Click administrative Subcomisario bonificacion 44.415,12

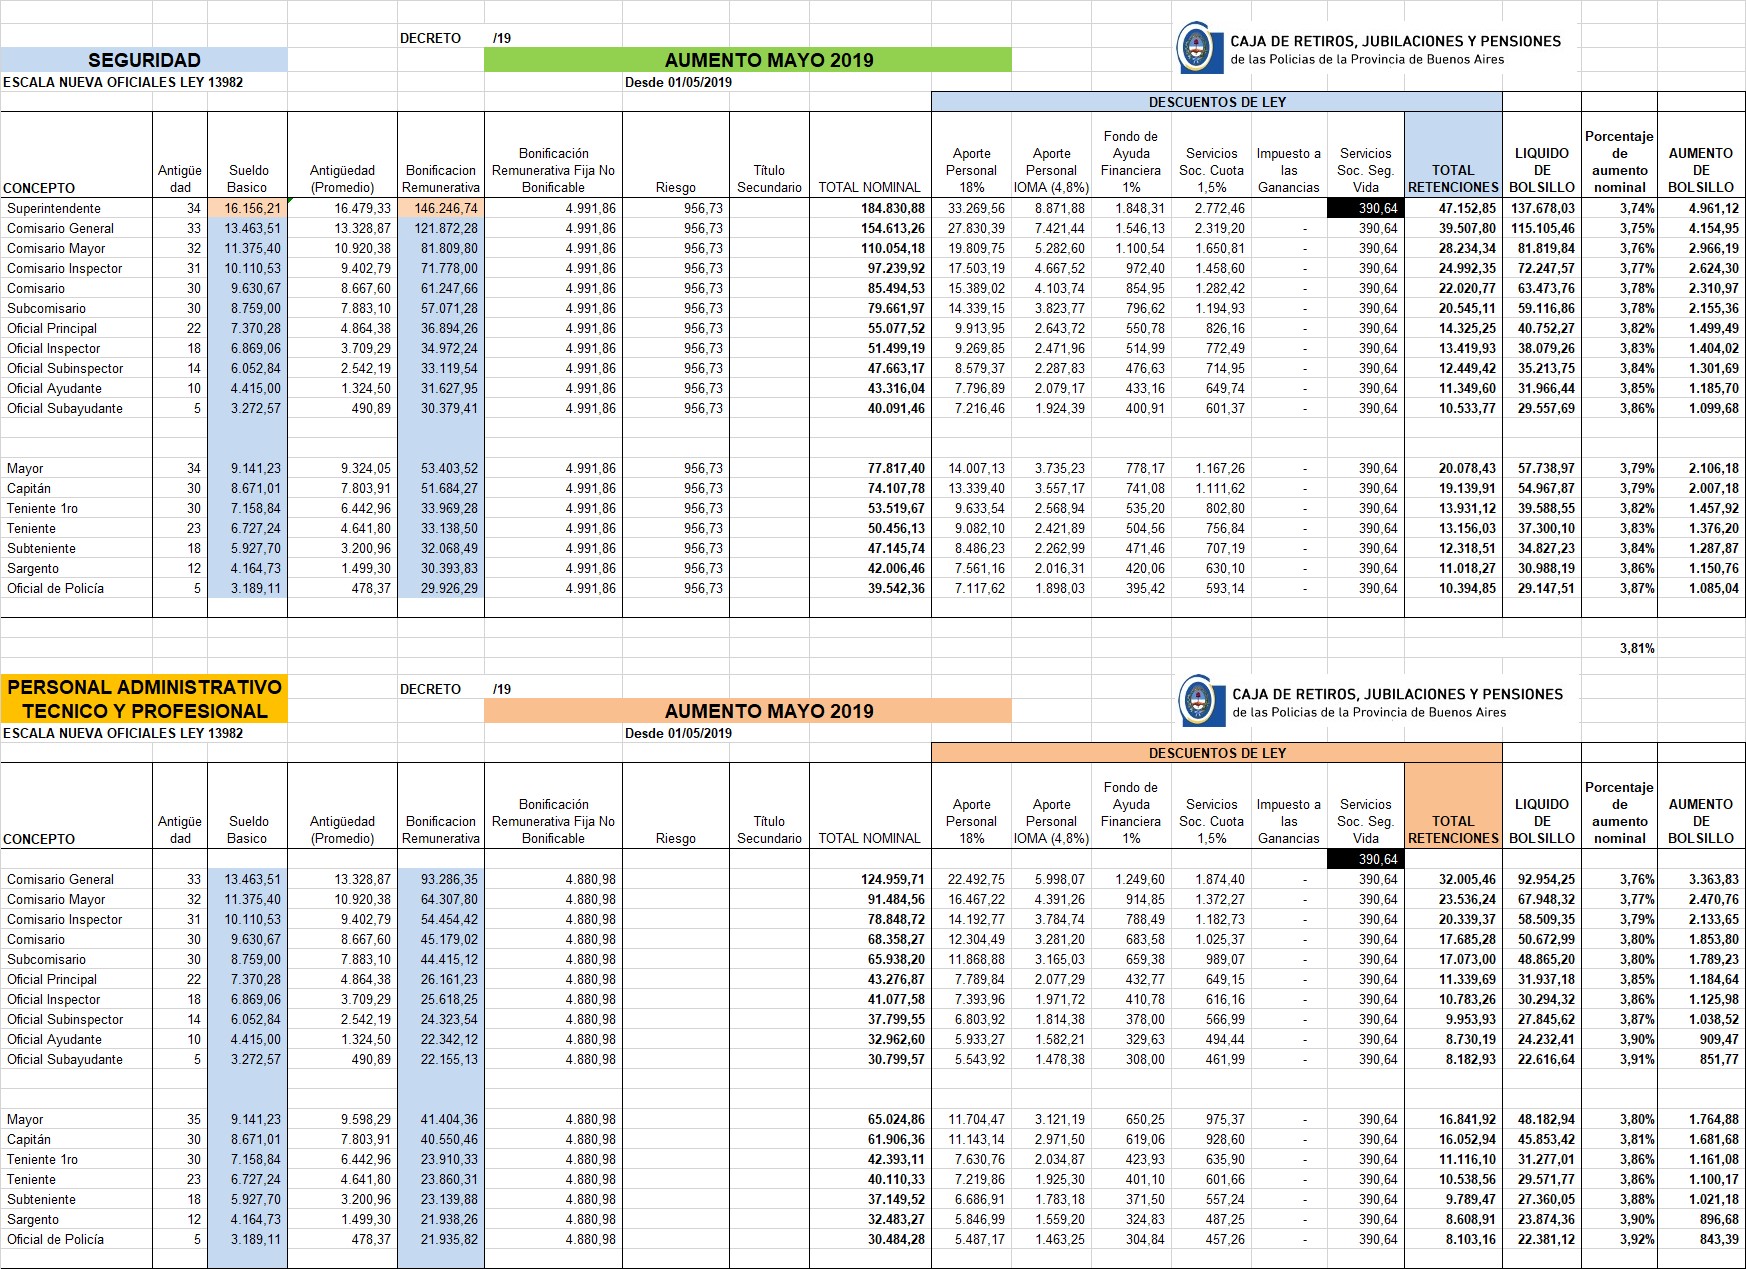click(441, 959)
